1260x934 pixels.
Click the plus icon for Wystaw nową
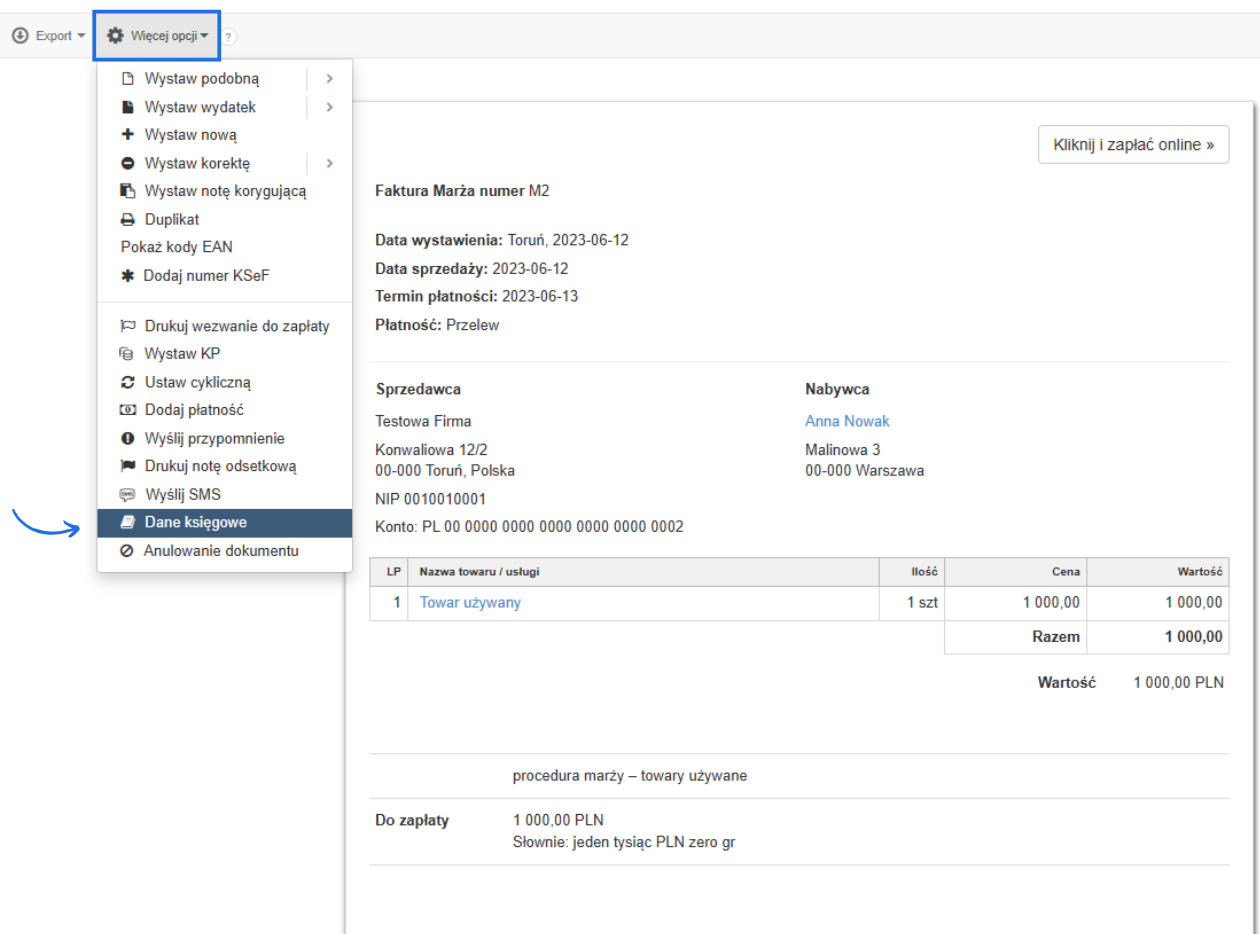[x=128, y=135]
